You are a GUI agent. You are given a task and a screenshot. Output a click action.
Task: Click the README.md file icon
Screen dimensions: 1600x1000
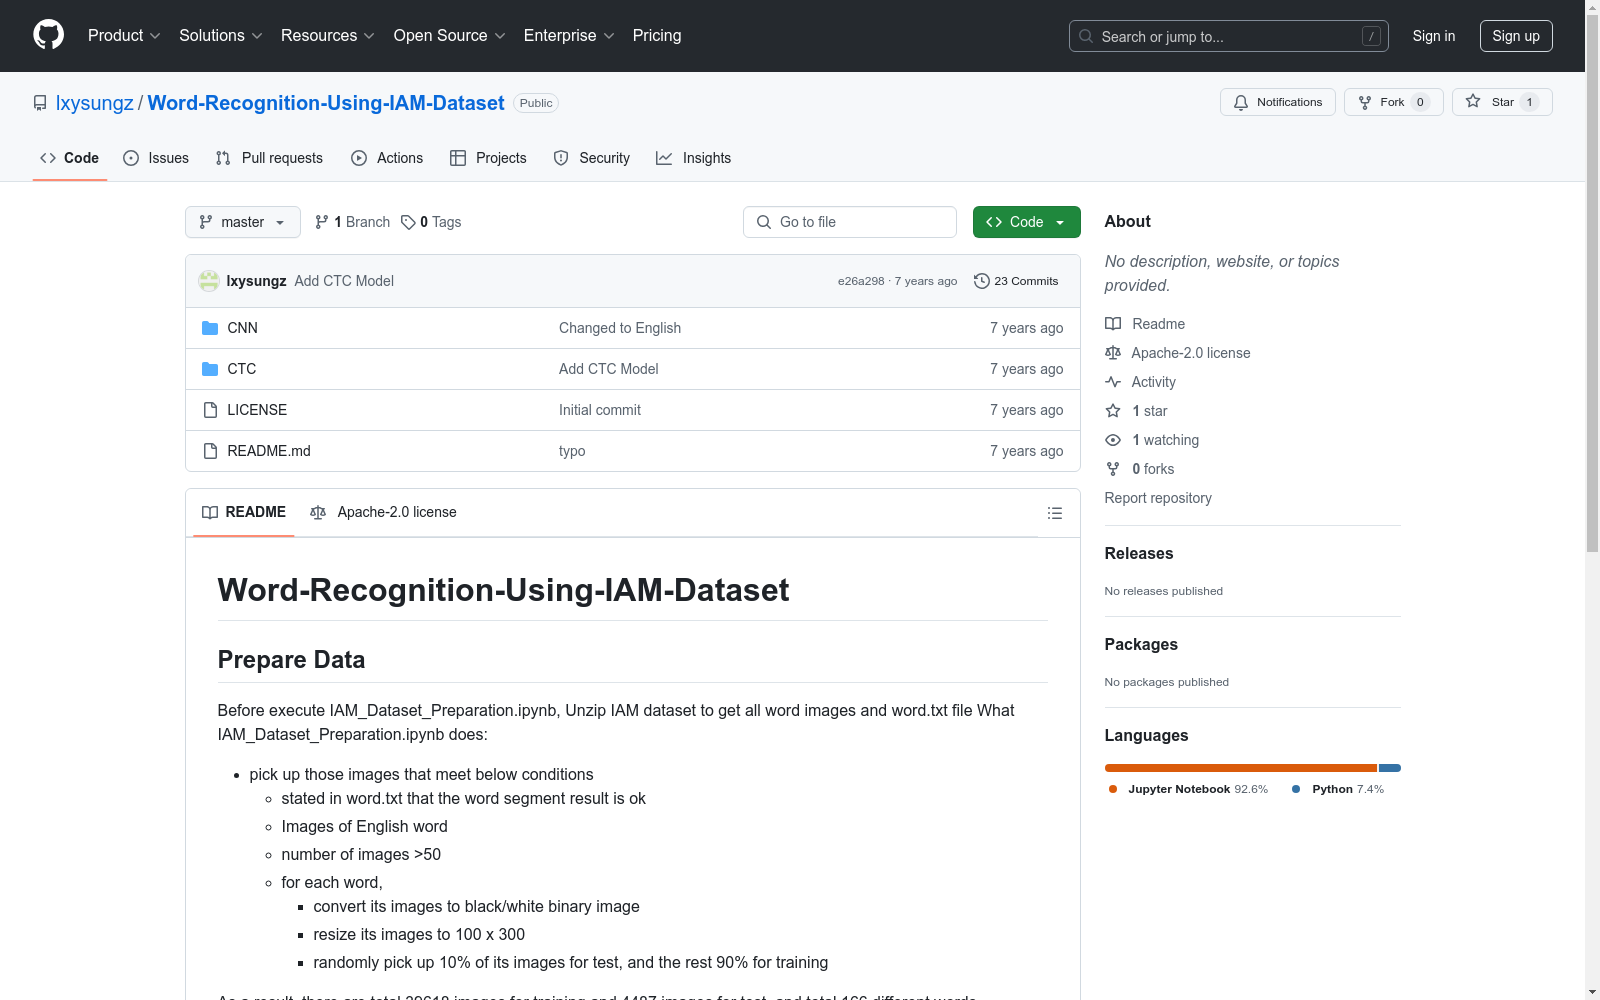point(210,451)
